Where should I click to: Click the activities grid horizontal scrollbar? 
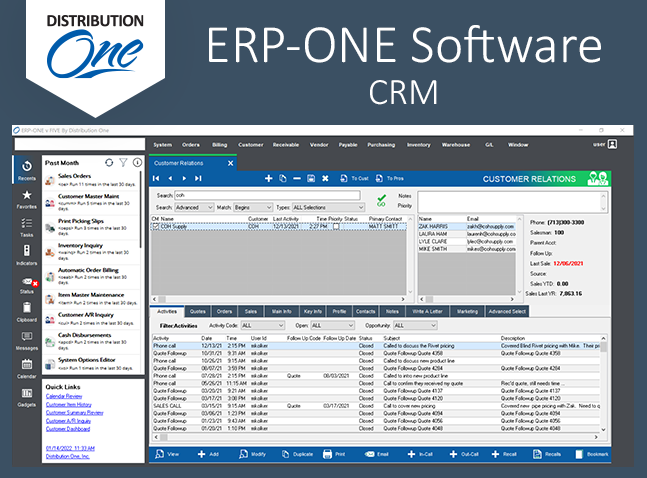point(376,437)
